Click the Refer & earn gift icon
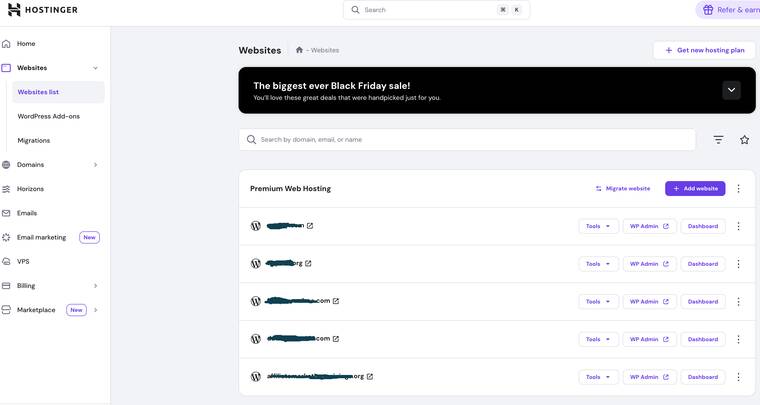This screenshot has width=760, height=405. [708, 10]
